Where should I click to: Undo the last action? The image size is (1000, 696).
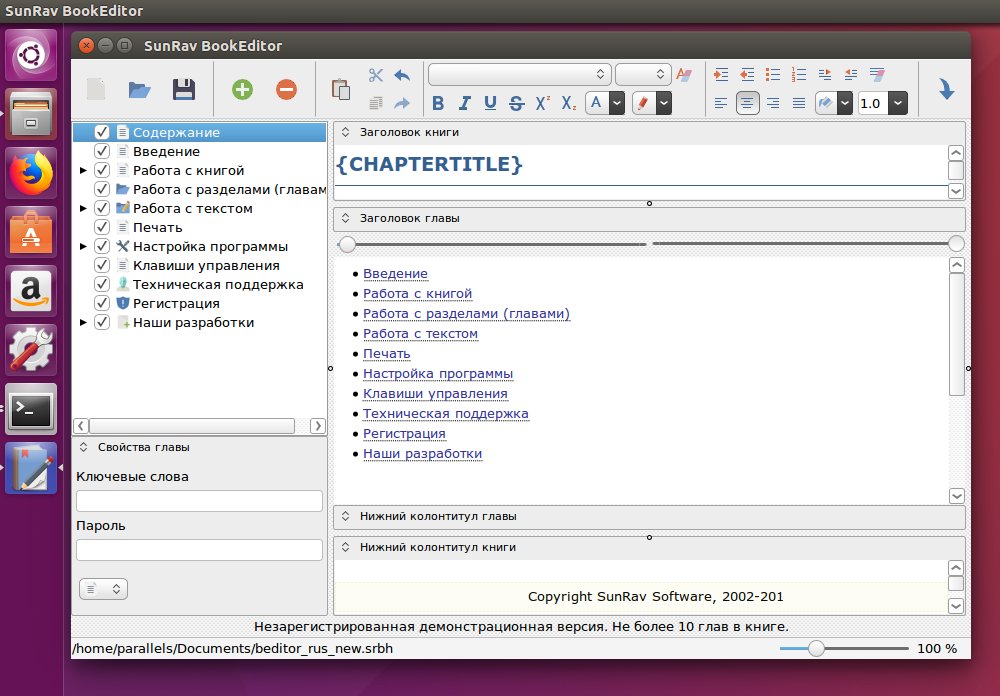coord(402,75)
